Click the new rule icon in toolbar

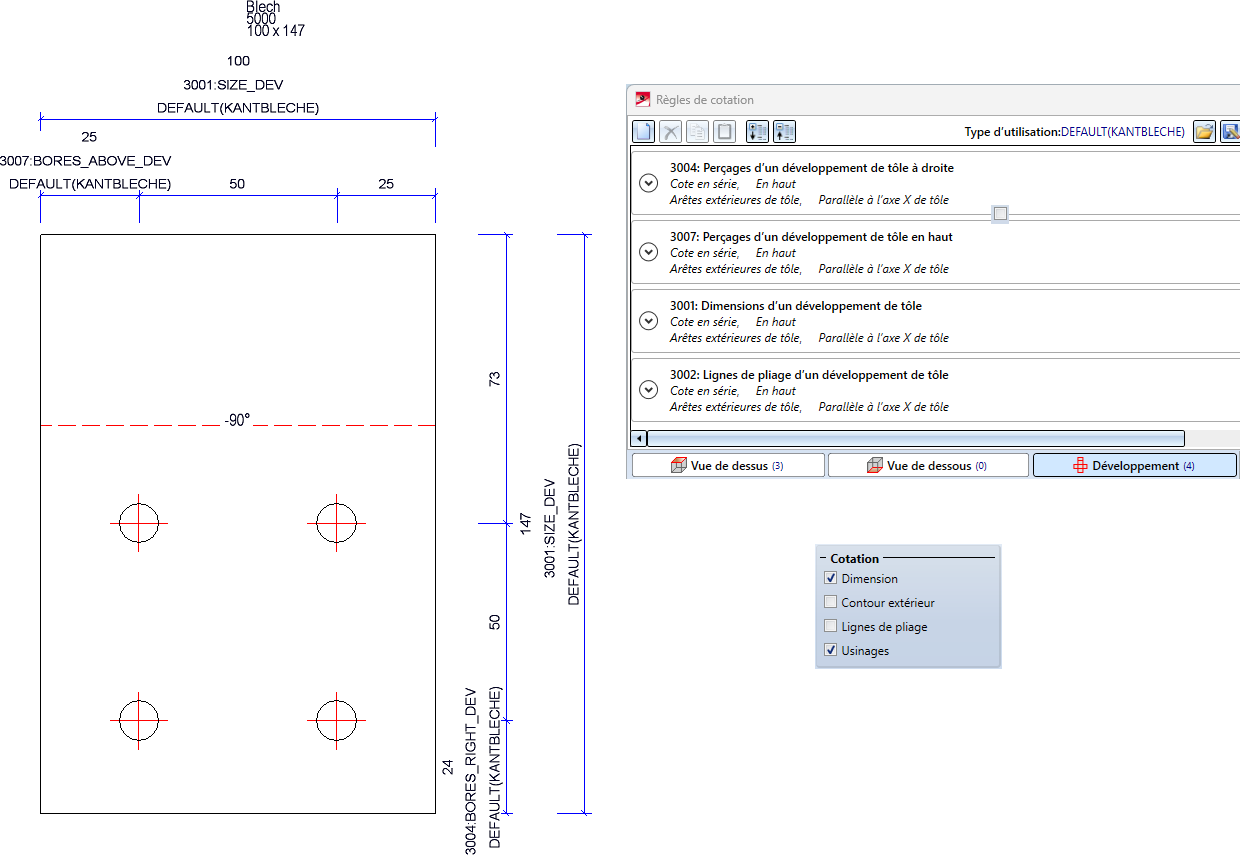pos(645,131)
